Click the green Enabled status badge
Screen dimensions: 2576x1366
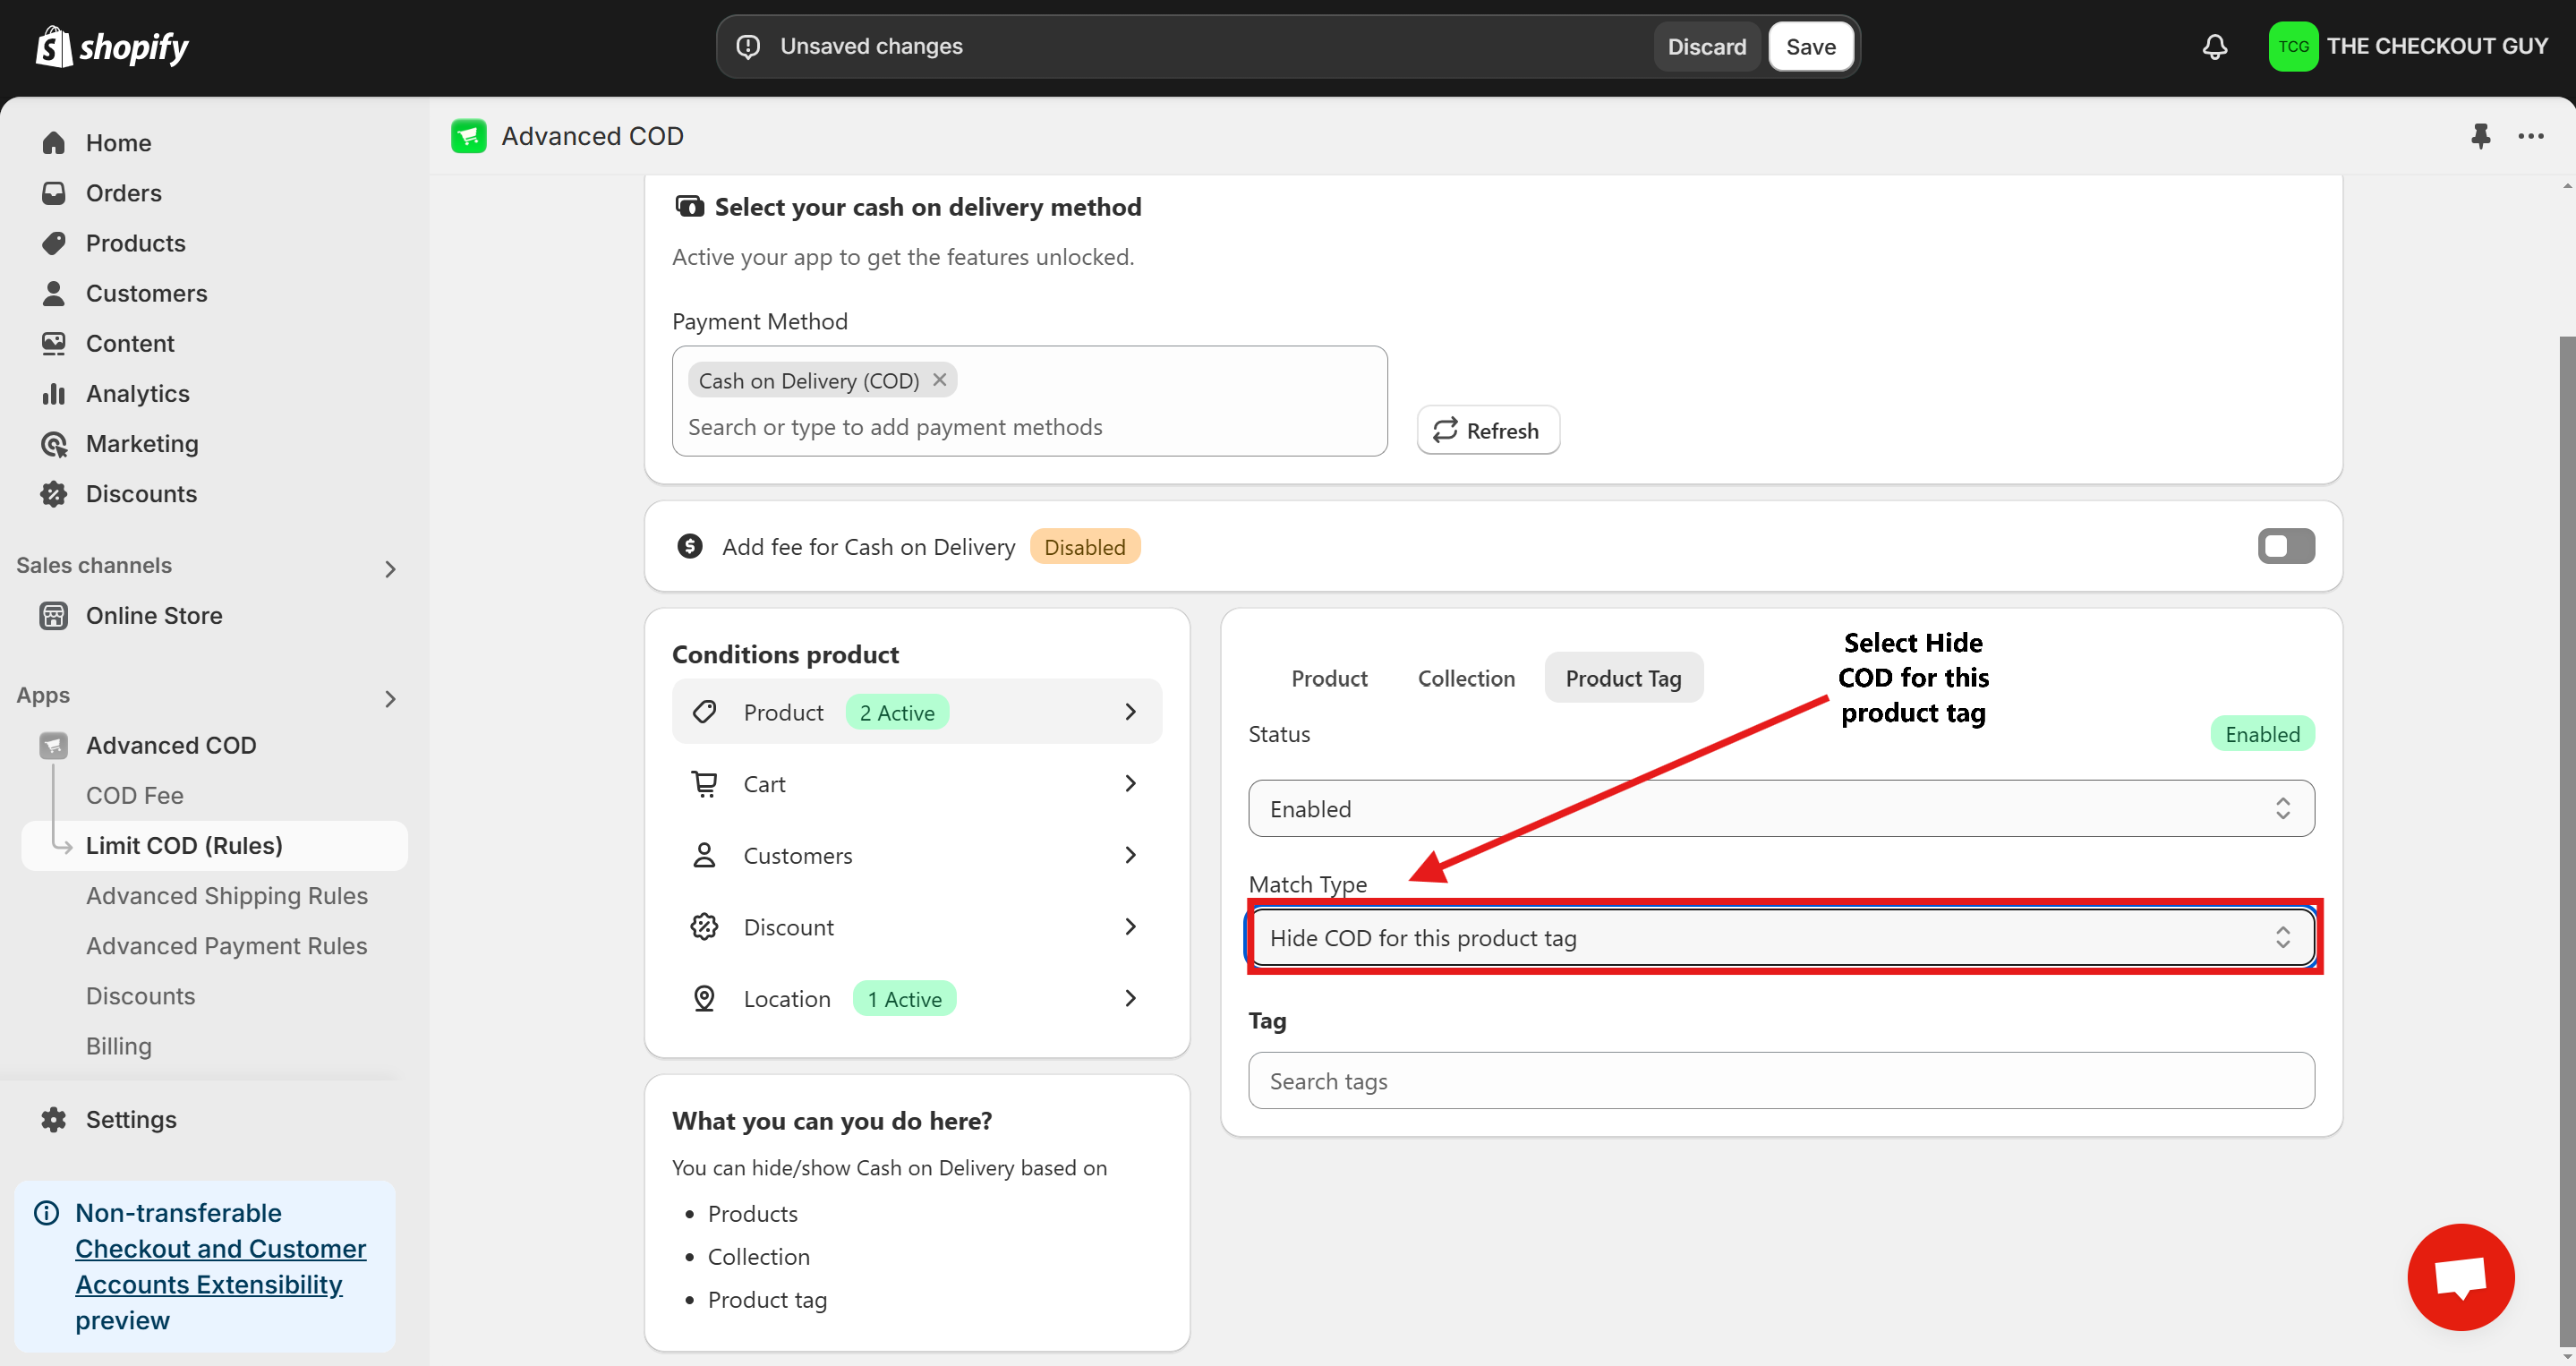click(x=2262, y=733)
